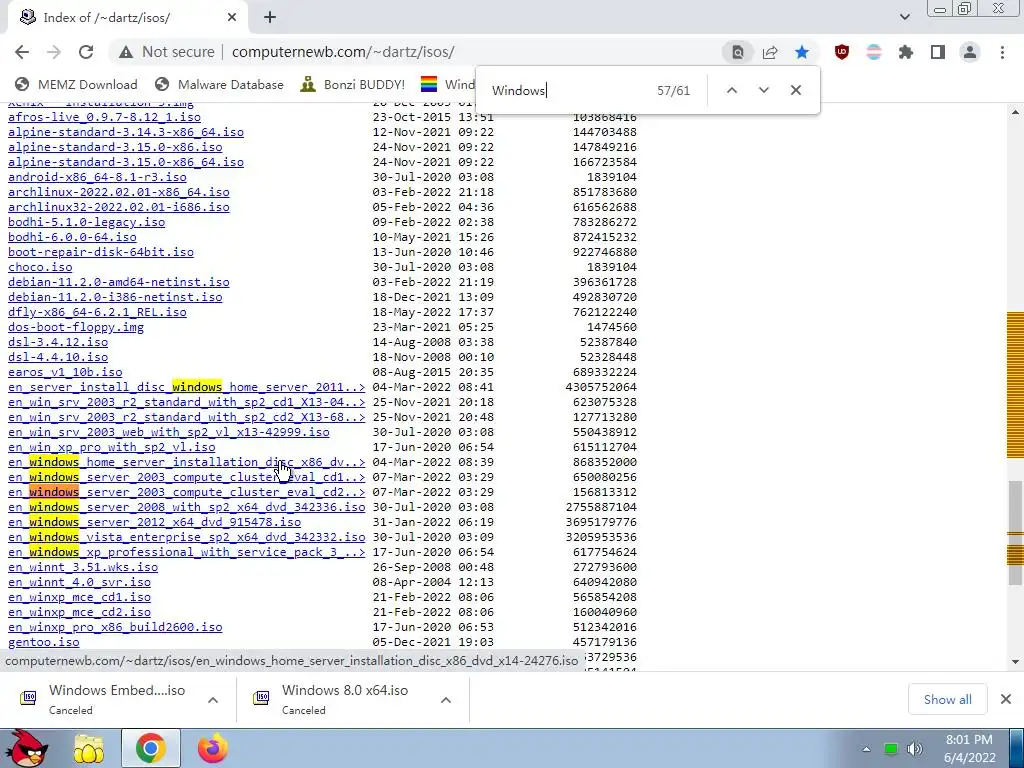Open the uBlock Origin extension icon

(x=842, y=52)
